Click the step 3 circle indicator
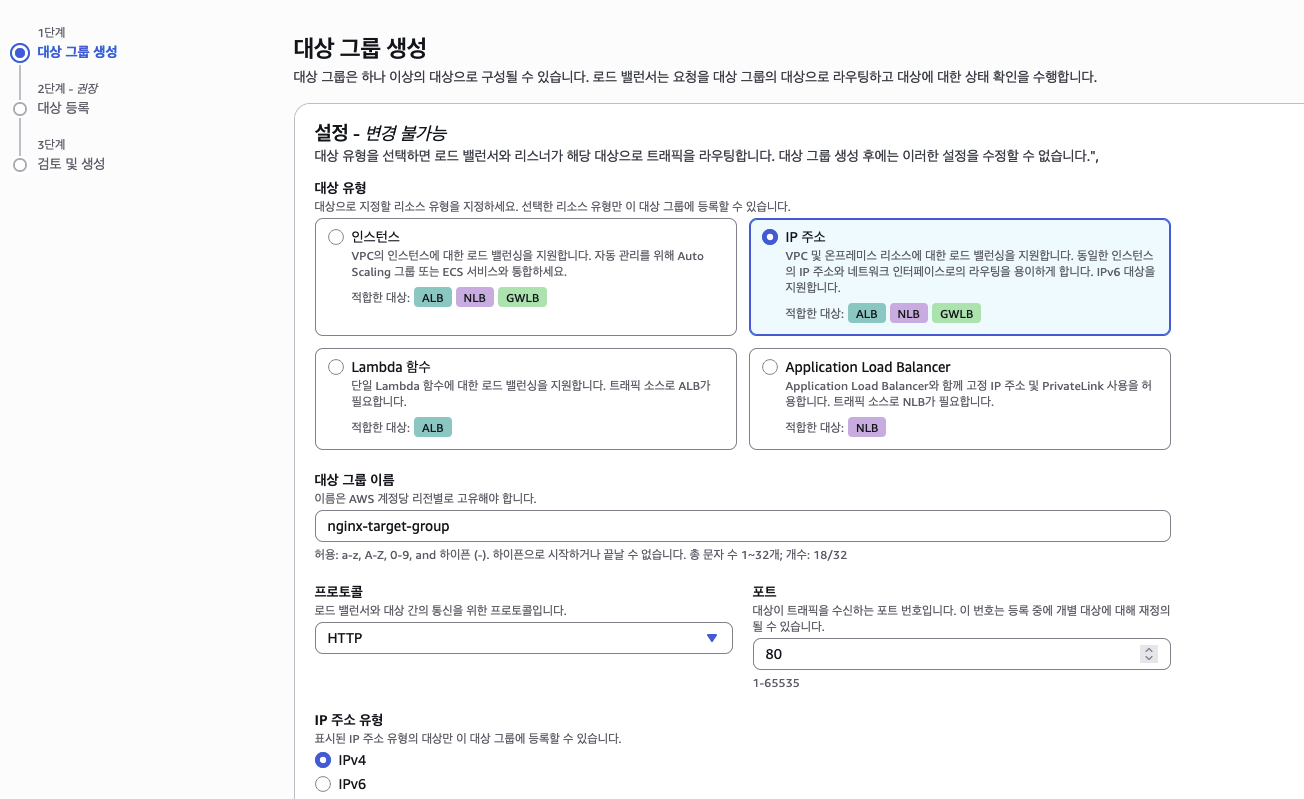This screenshot has height=799, width=1304. tap(20, 164)
